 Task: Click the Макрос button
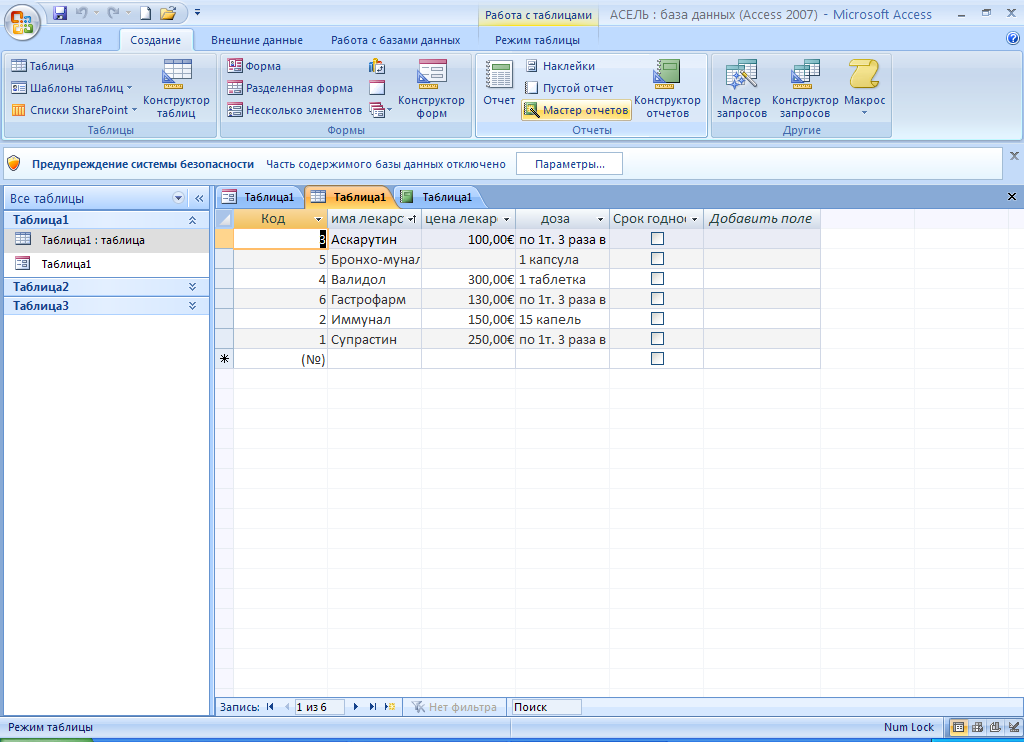tap(864, 89)
